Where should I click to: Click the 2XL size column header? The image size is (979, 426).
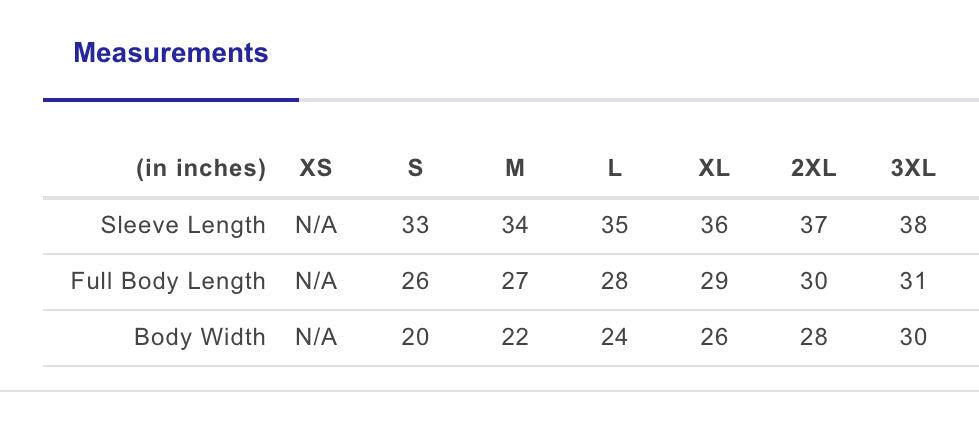click(814, 169)
